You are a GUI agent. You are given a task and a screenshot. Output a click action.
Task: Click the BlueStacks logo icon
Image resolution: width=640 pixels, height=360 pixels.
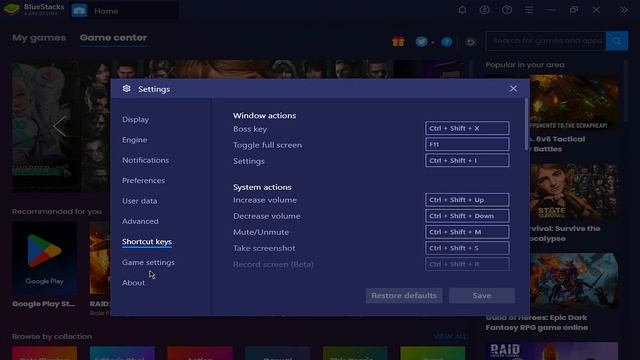[11, 9]
